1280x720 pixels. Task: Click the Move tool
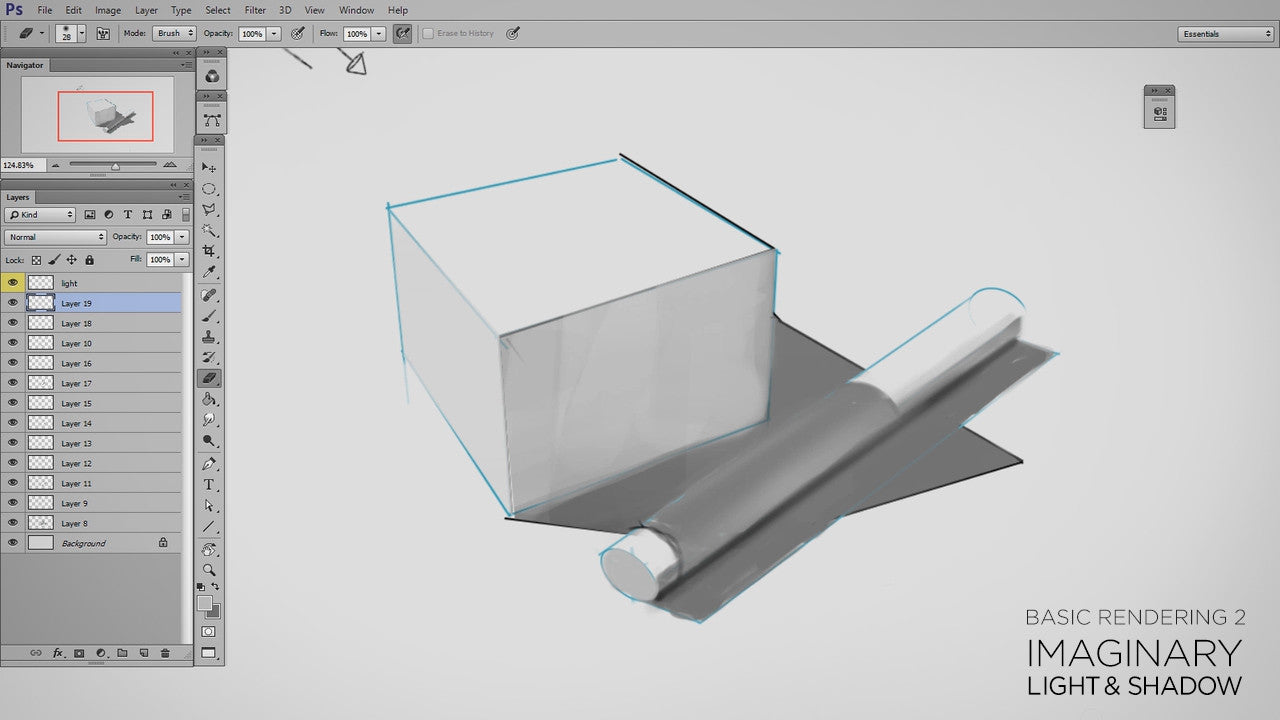click(x=209, y=167)
